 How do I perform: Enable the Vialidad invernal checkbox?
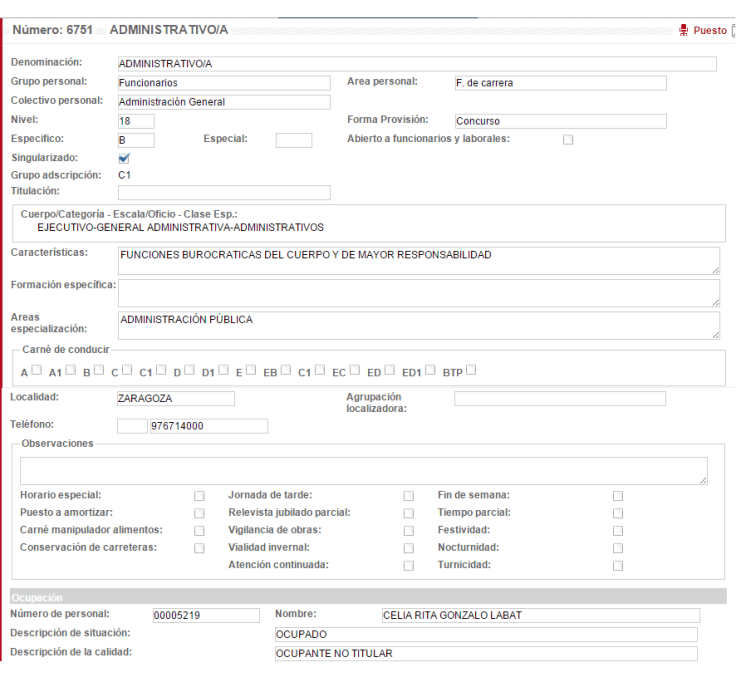408,548
